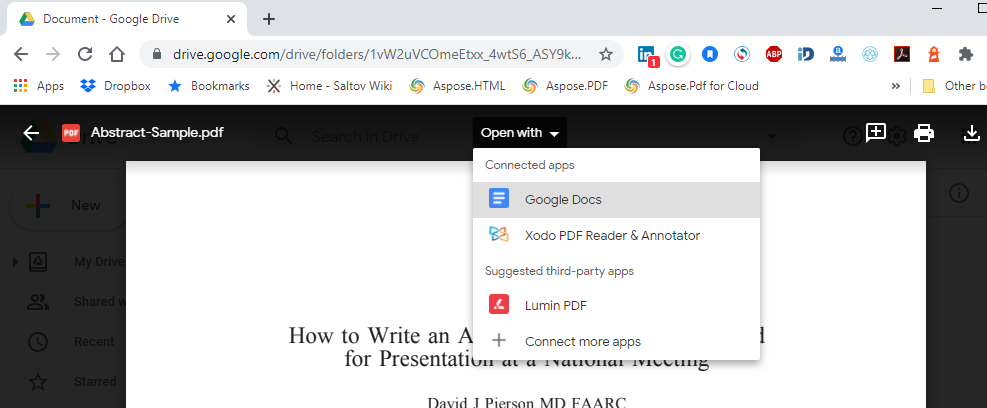Choose Xodo PDF Reader & Annotator
This screenshot has height=408, width=987.
[616, 235]
